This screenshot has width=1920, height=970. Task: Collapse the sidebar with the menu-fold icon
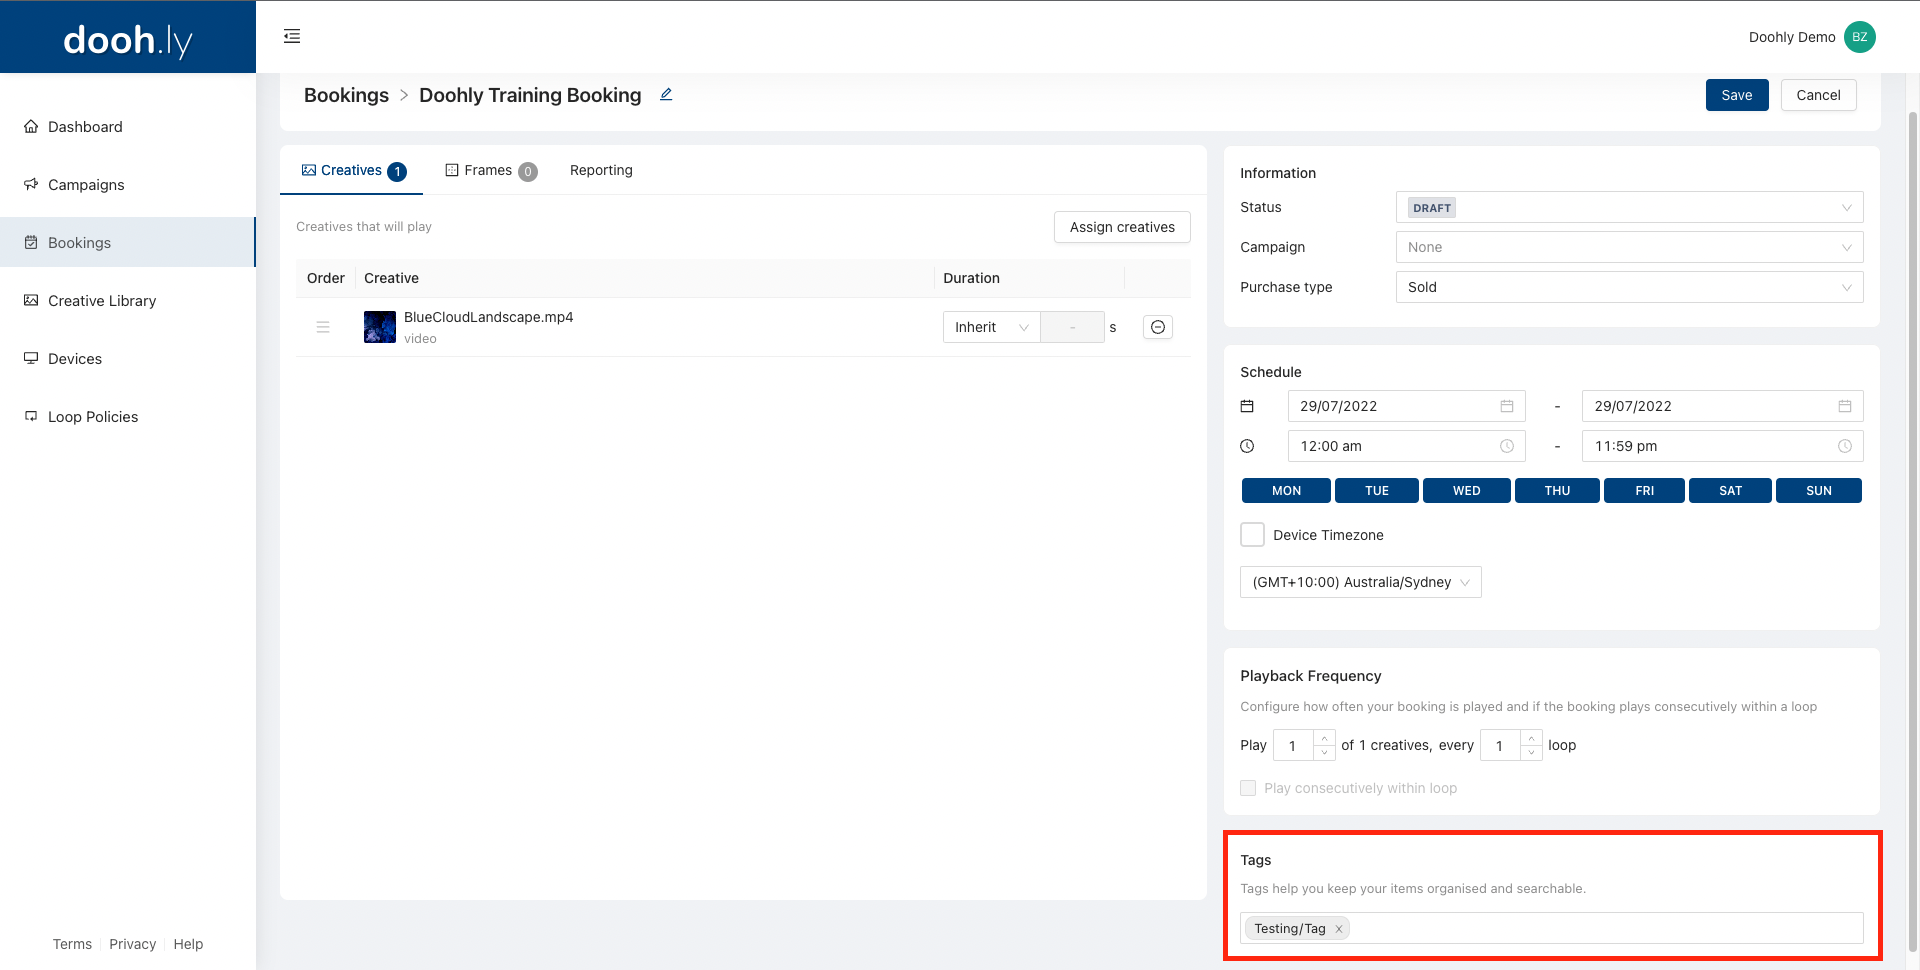[x=292, y=36]
